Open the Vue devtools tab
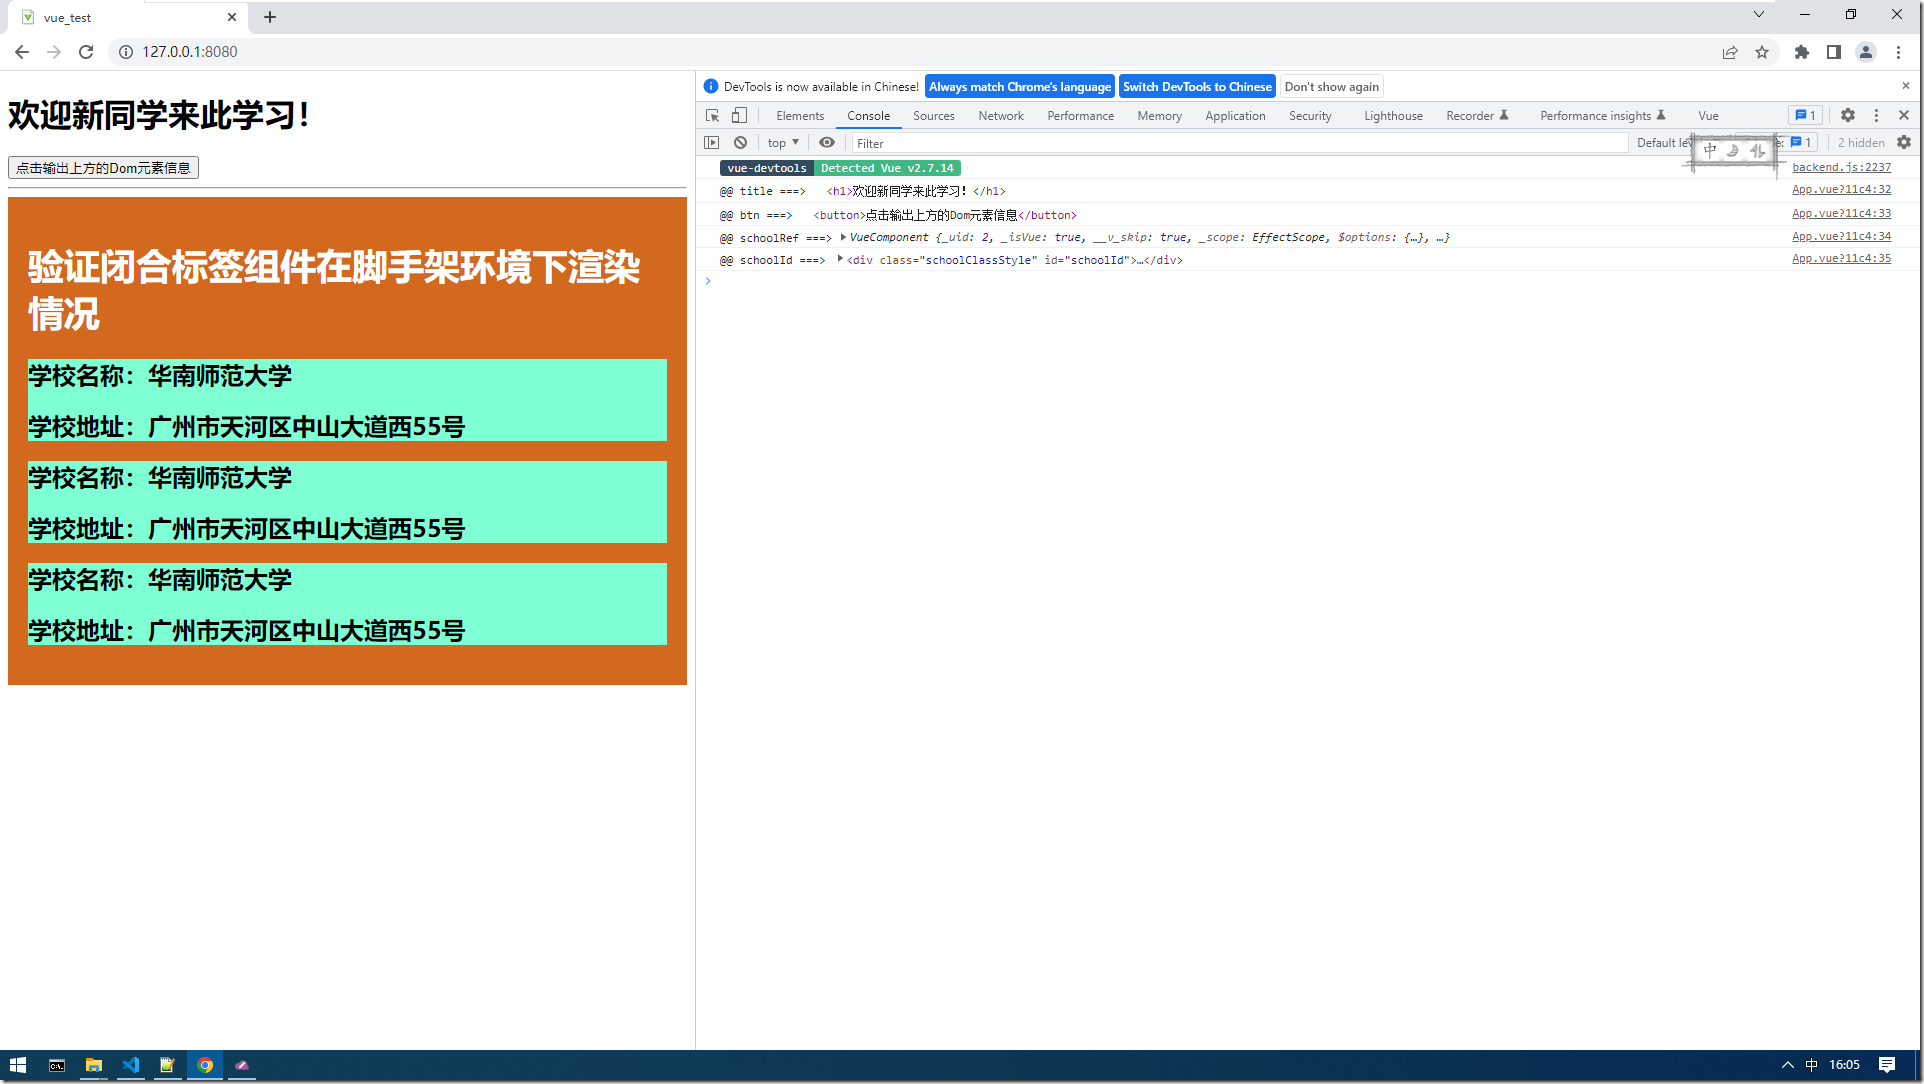The width and height of the screenshot is (1924, 1084). click(1709, 116)
